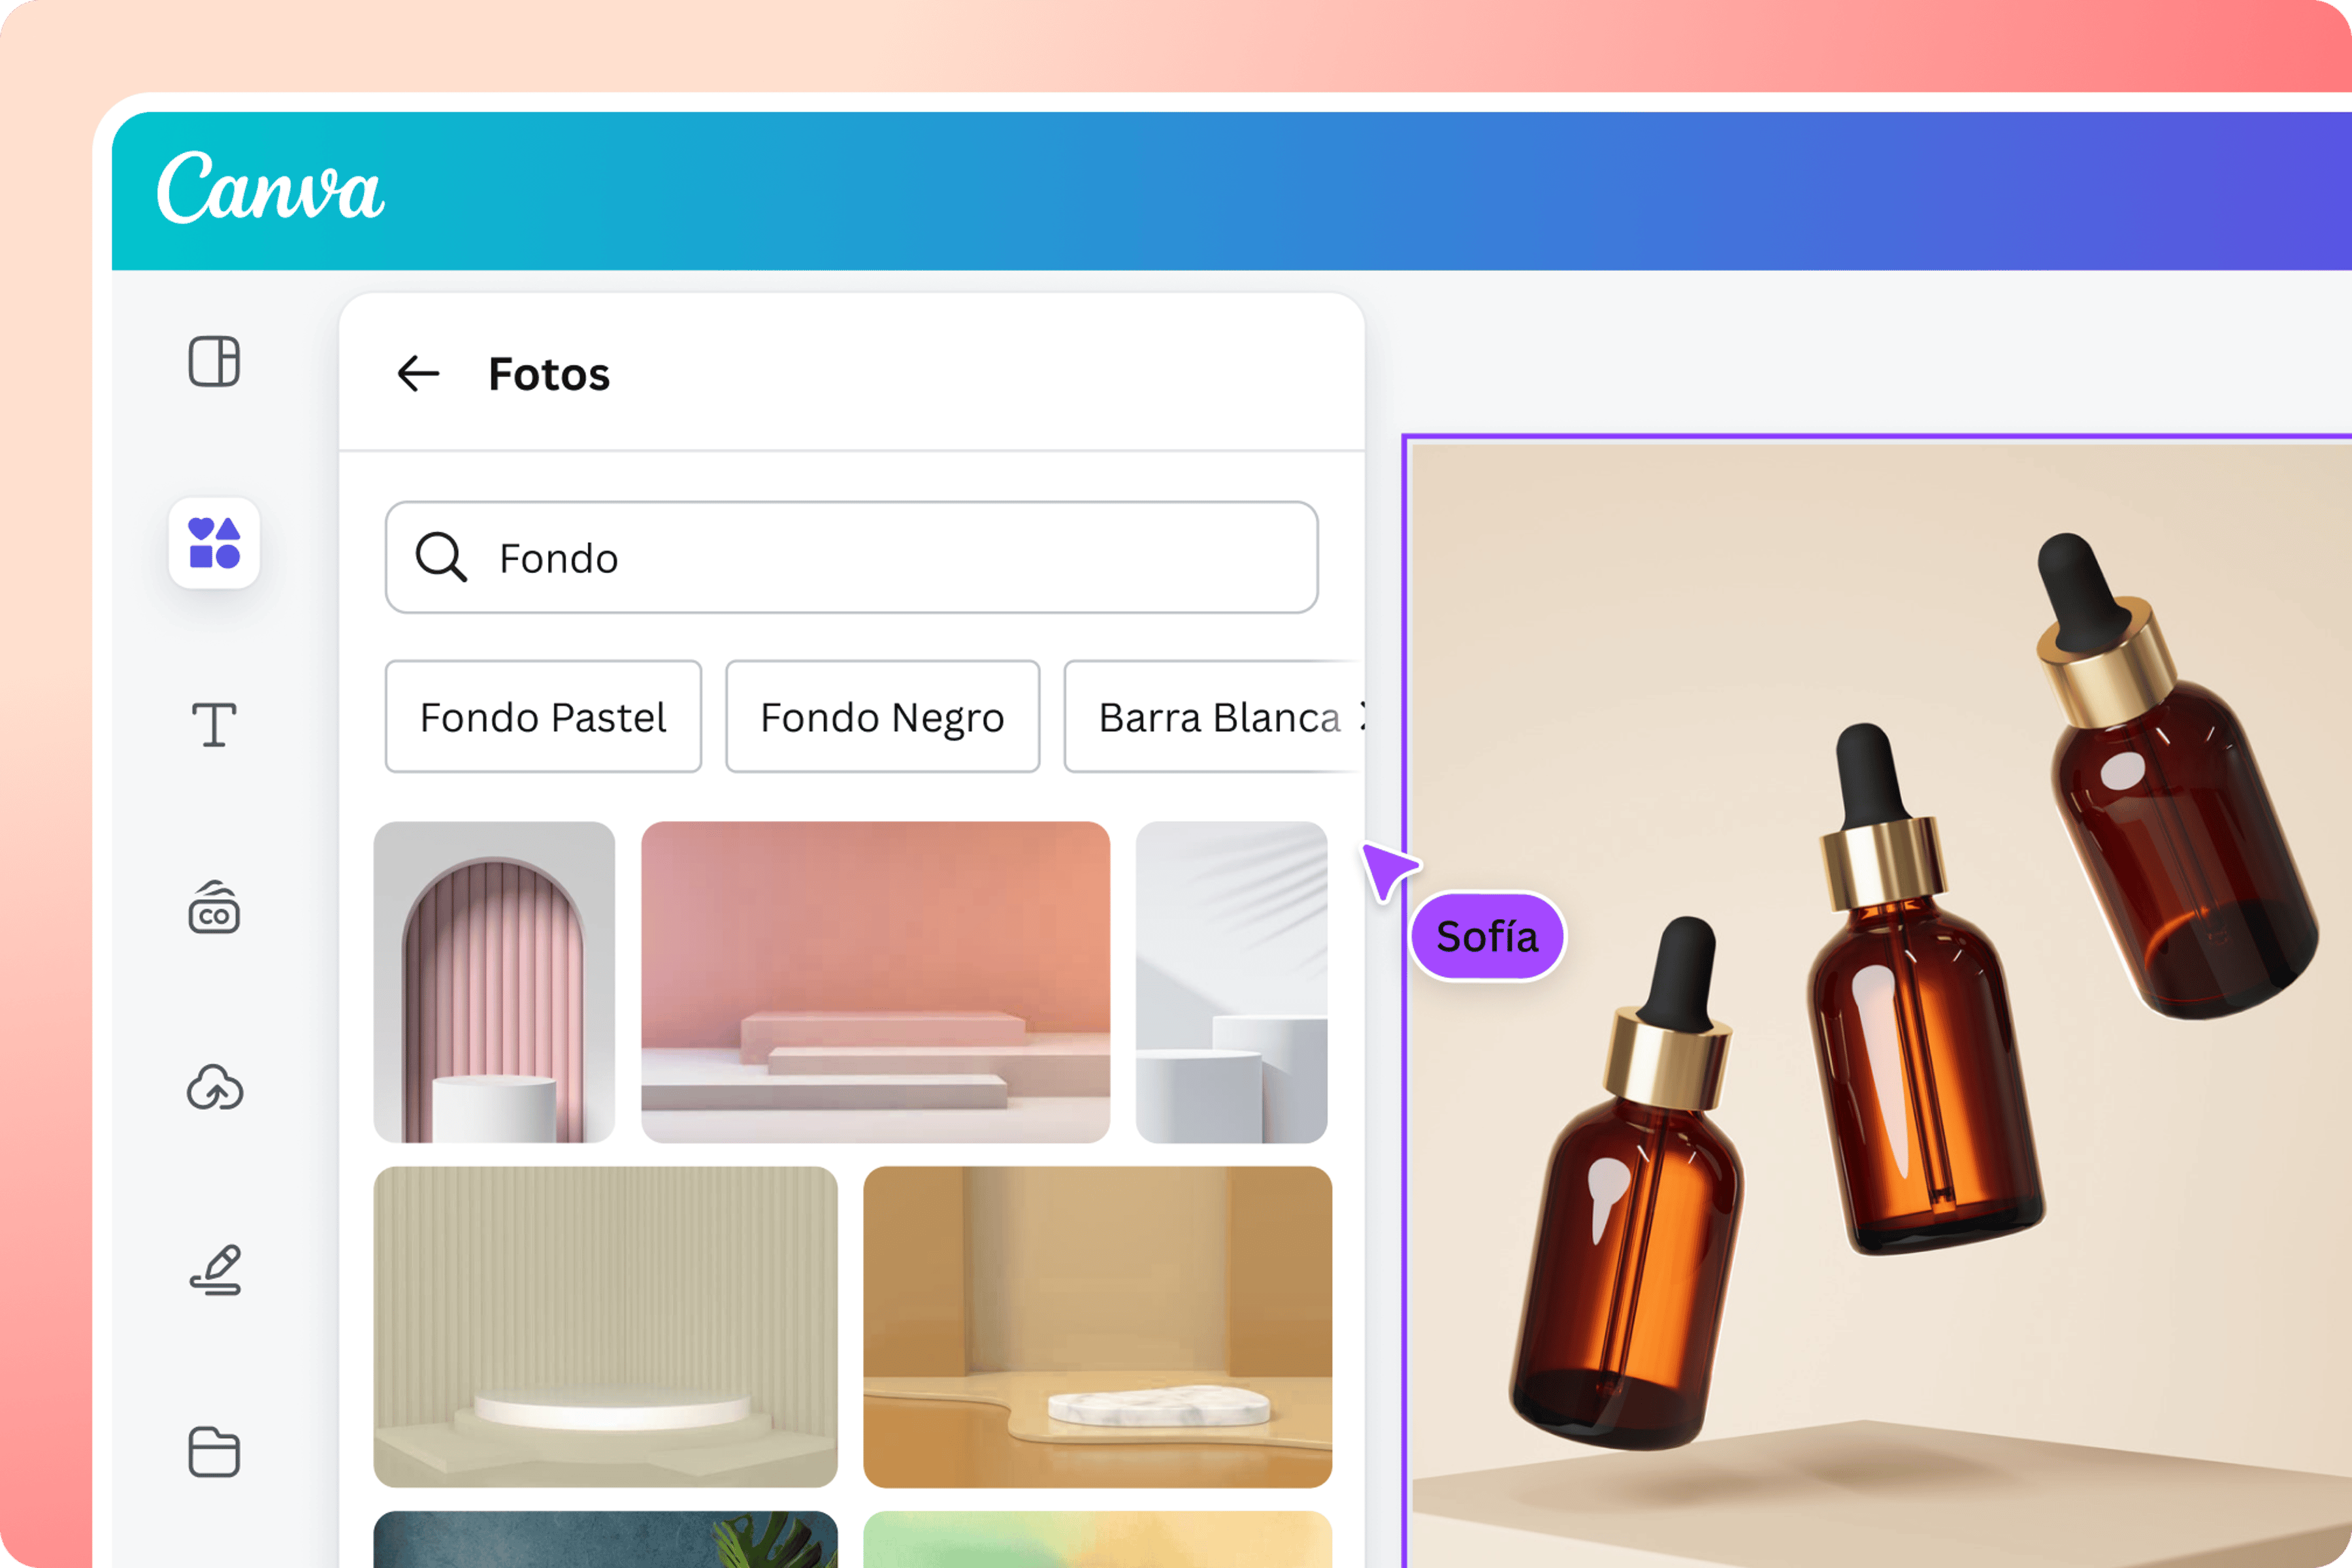Open the Uploads cloud icon
The height and width of the screenshot is (1568, 2352).
click(x=214, y=1088)
